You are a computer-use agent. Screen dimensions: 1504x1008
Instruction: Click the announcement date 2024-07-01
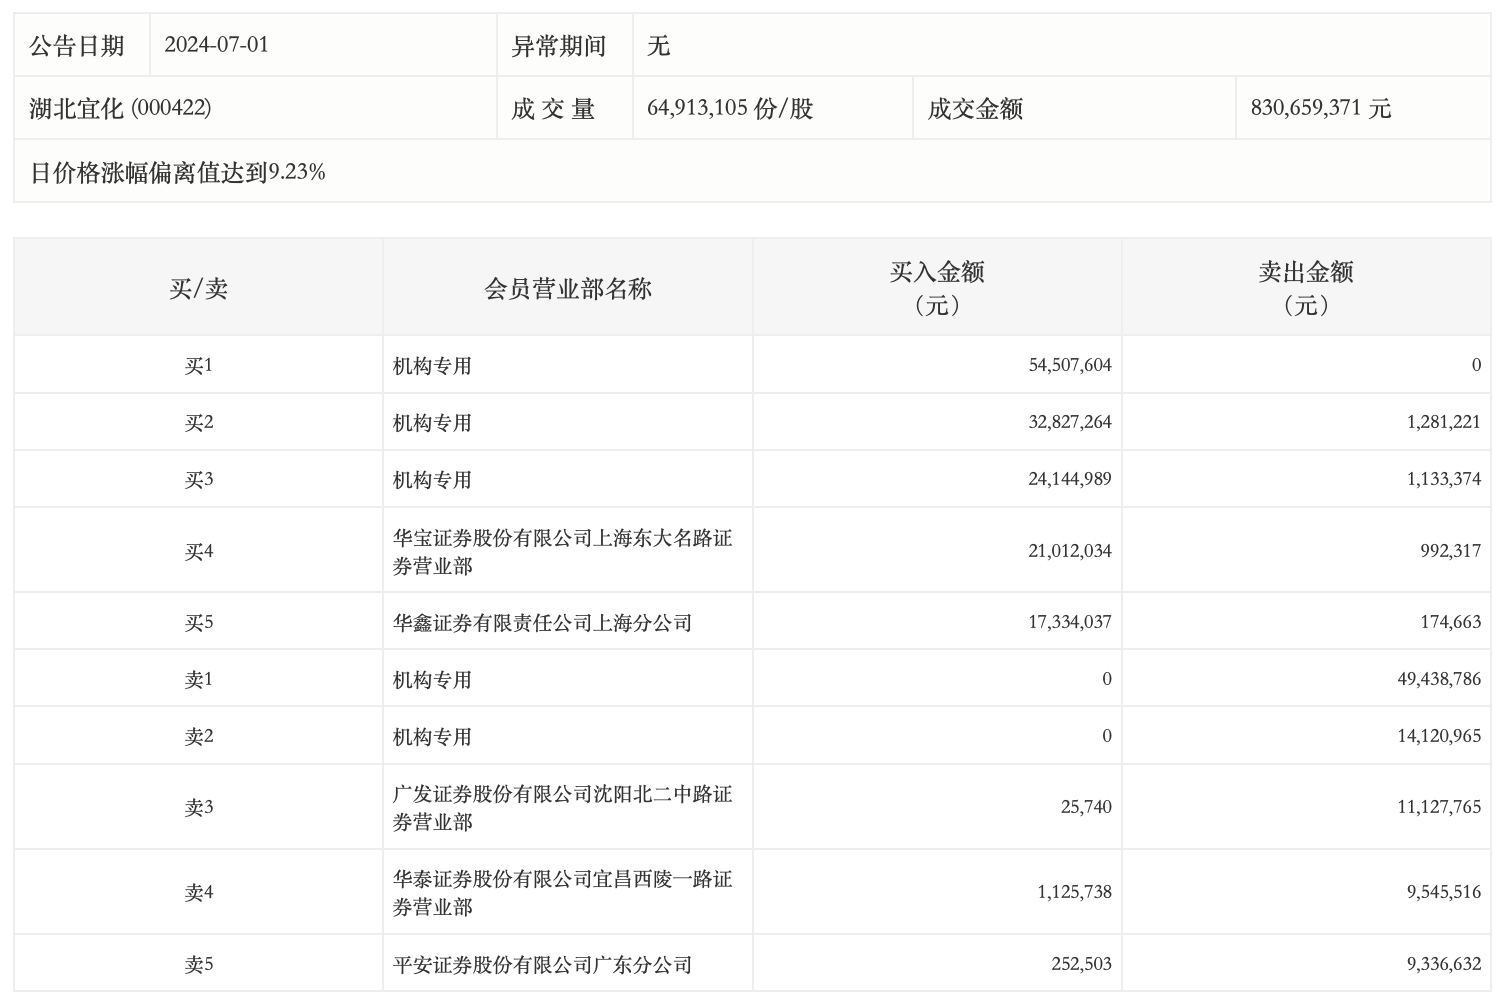(216, 45)
